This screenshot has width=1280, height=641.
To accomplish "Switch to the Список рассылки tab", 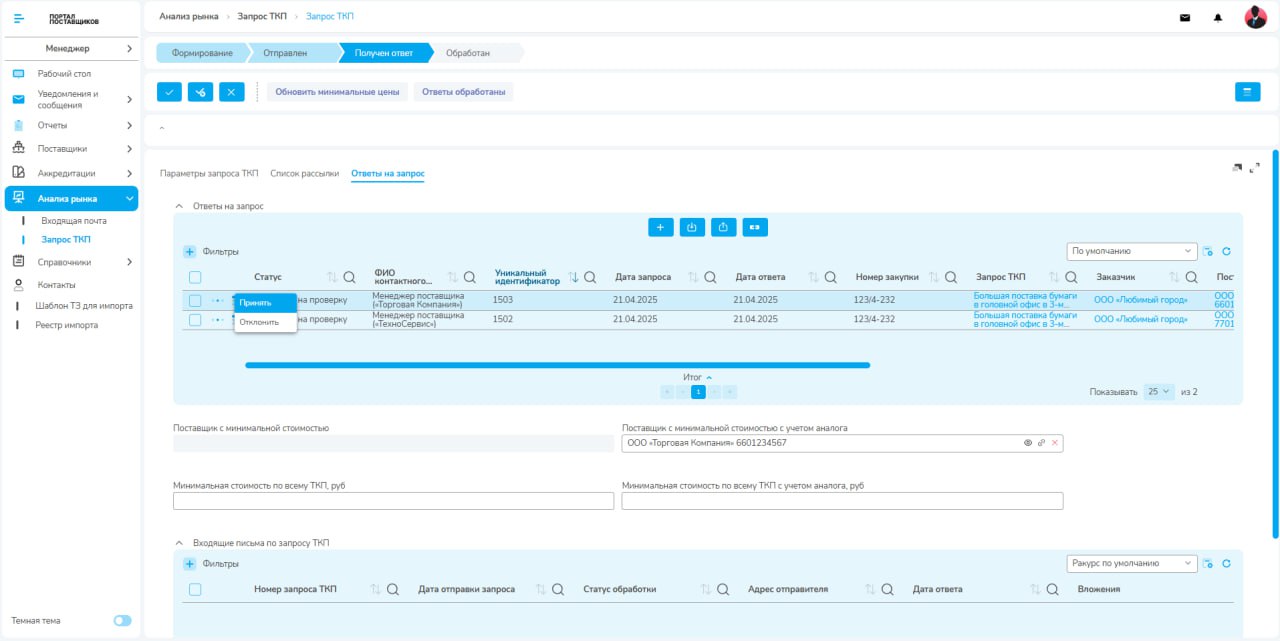I will coord(305,174).
